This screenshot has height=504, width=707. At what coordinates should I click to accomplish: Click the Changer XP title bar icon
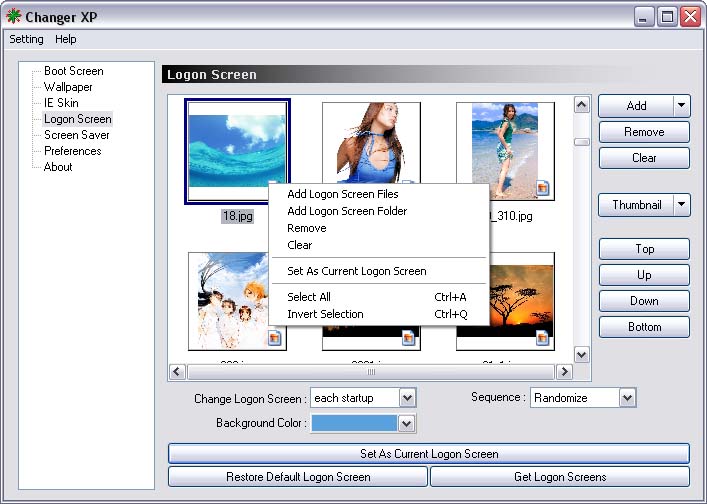14,16
